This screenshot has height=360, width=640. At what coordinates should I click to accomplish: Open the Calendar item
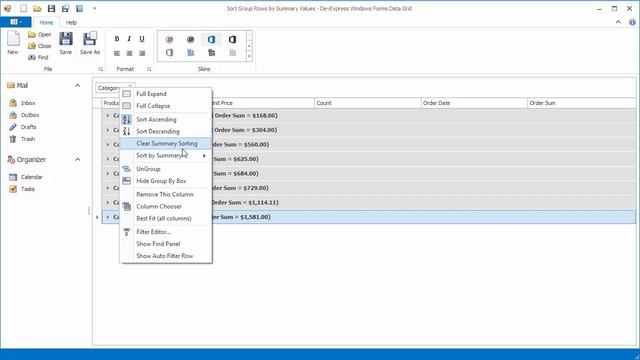coord(26,177)
